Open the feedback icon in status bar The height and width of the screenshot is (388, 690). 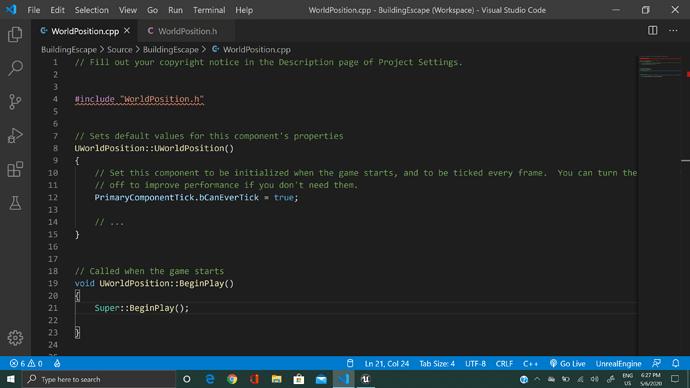tap(656, 363)
